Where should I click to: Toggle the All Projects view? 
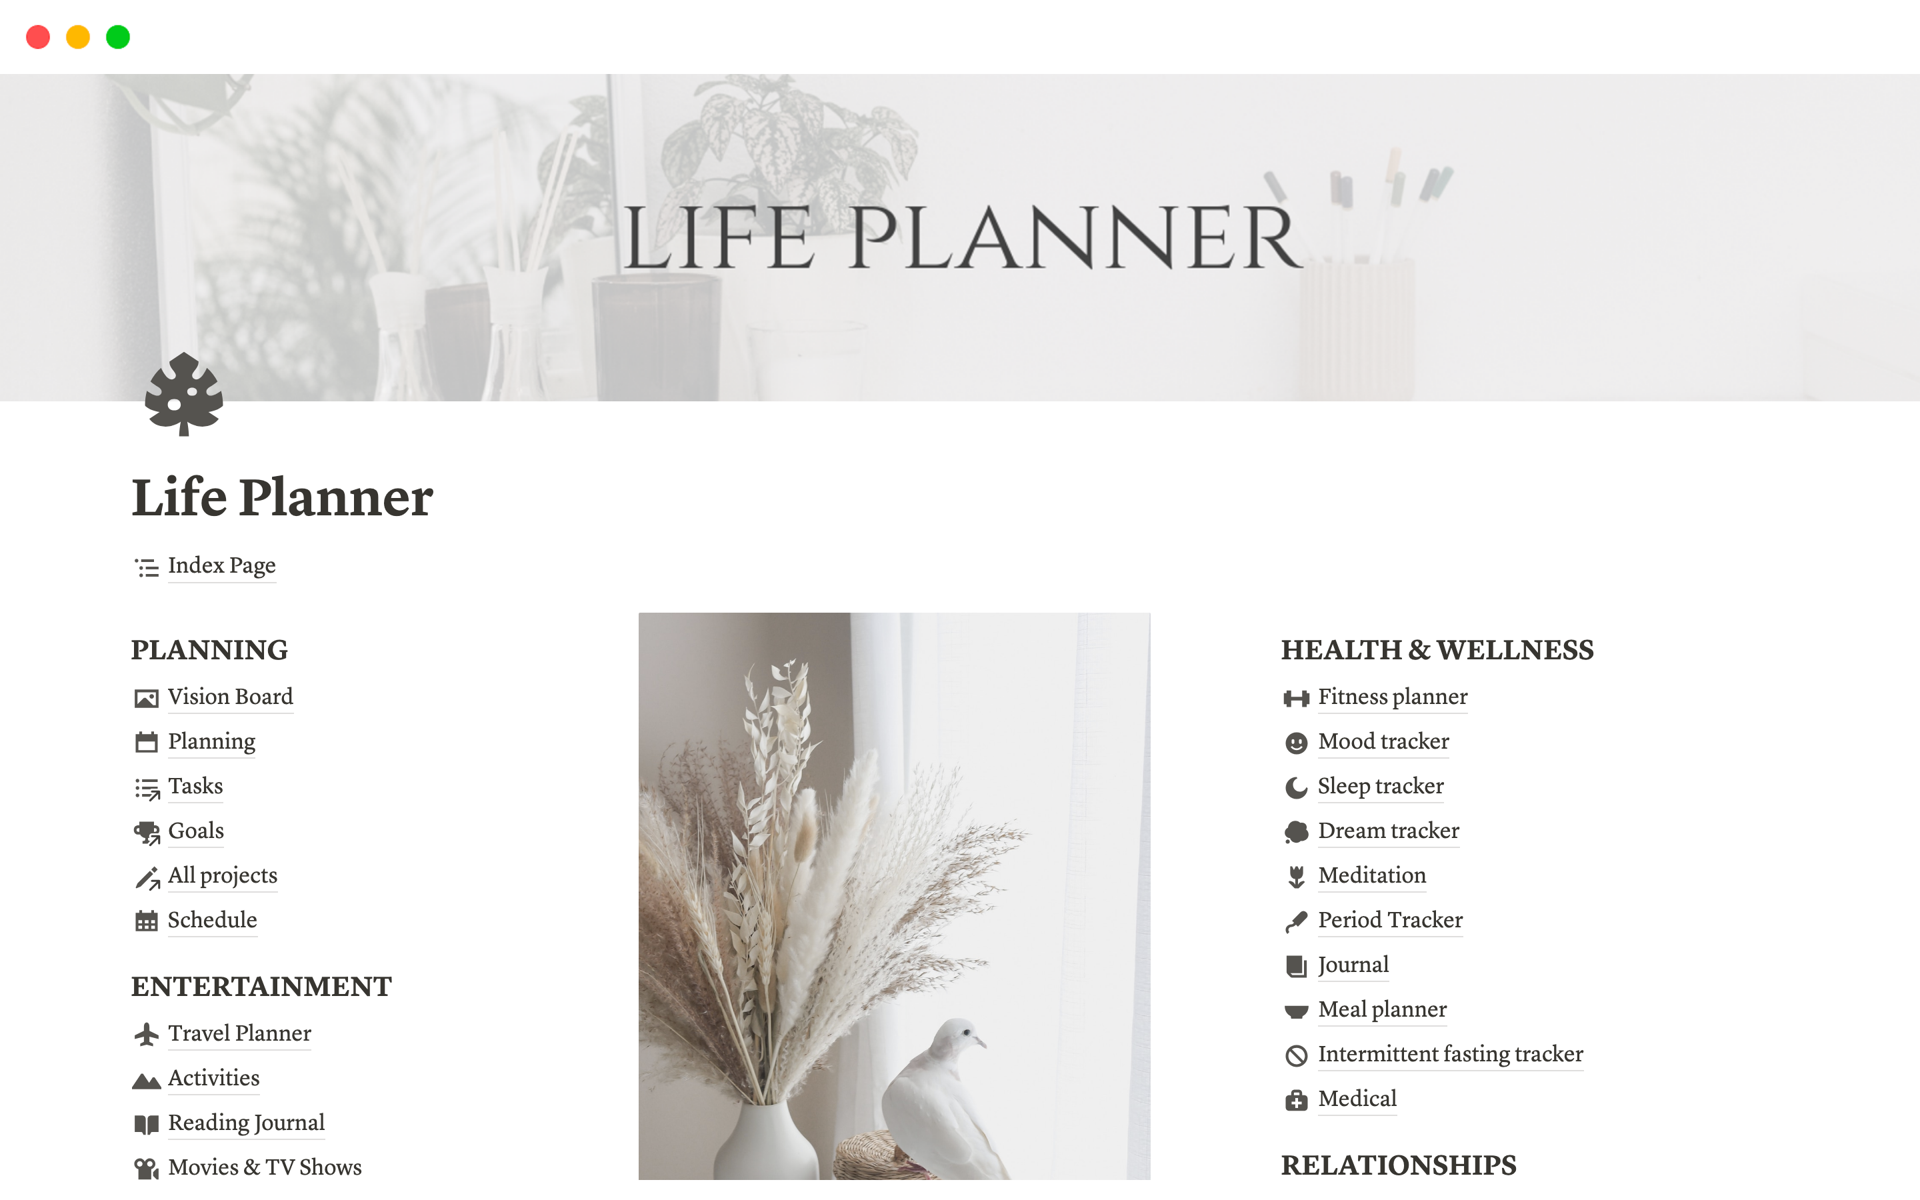(x=223, y=874)
